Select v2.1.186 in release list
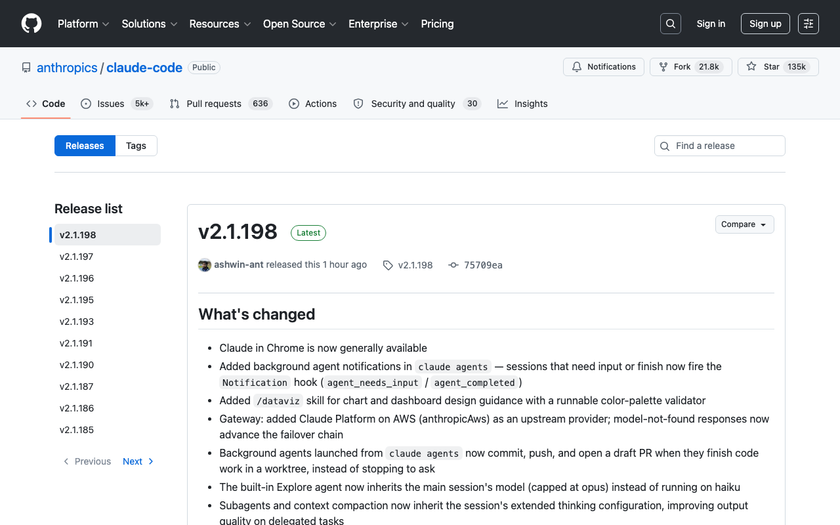The width and height of the screenshot is (840, 525). [107, 408]
